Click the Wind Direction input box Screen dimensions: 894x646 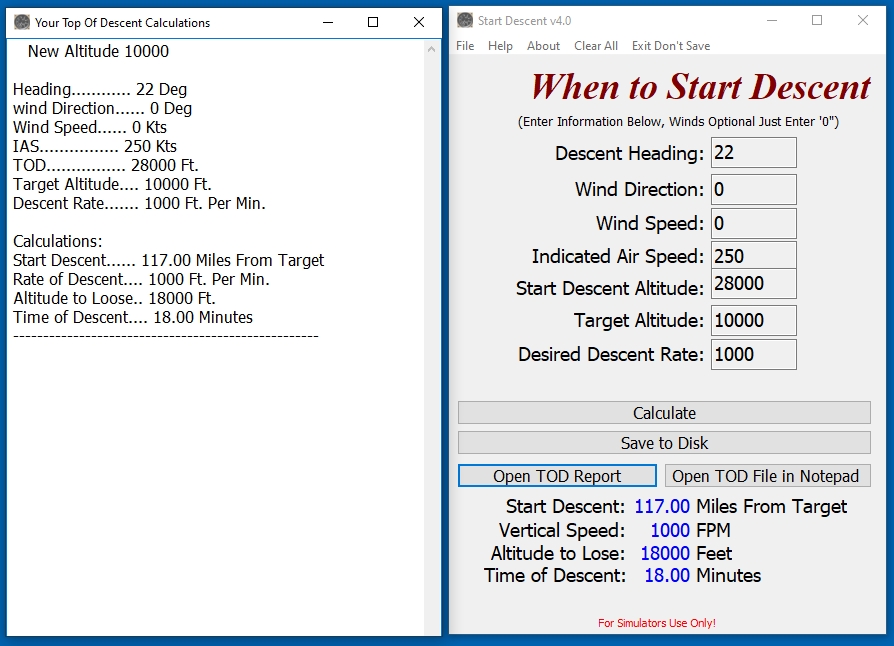(x=753, y=190)
